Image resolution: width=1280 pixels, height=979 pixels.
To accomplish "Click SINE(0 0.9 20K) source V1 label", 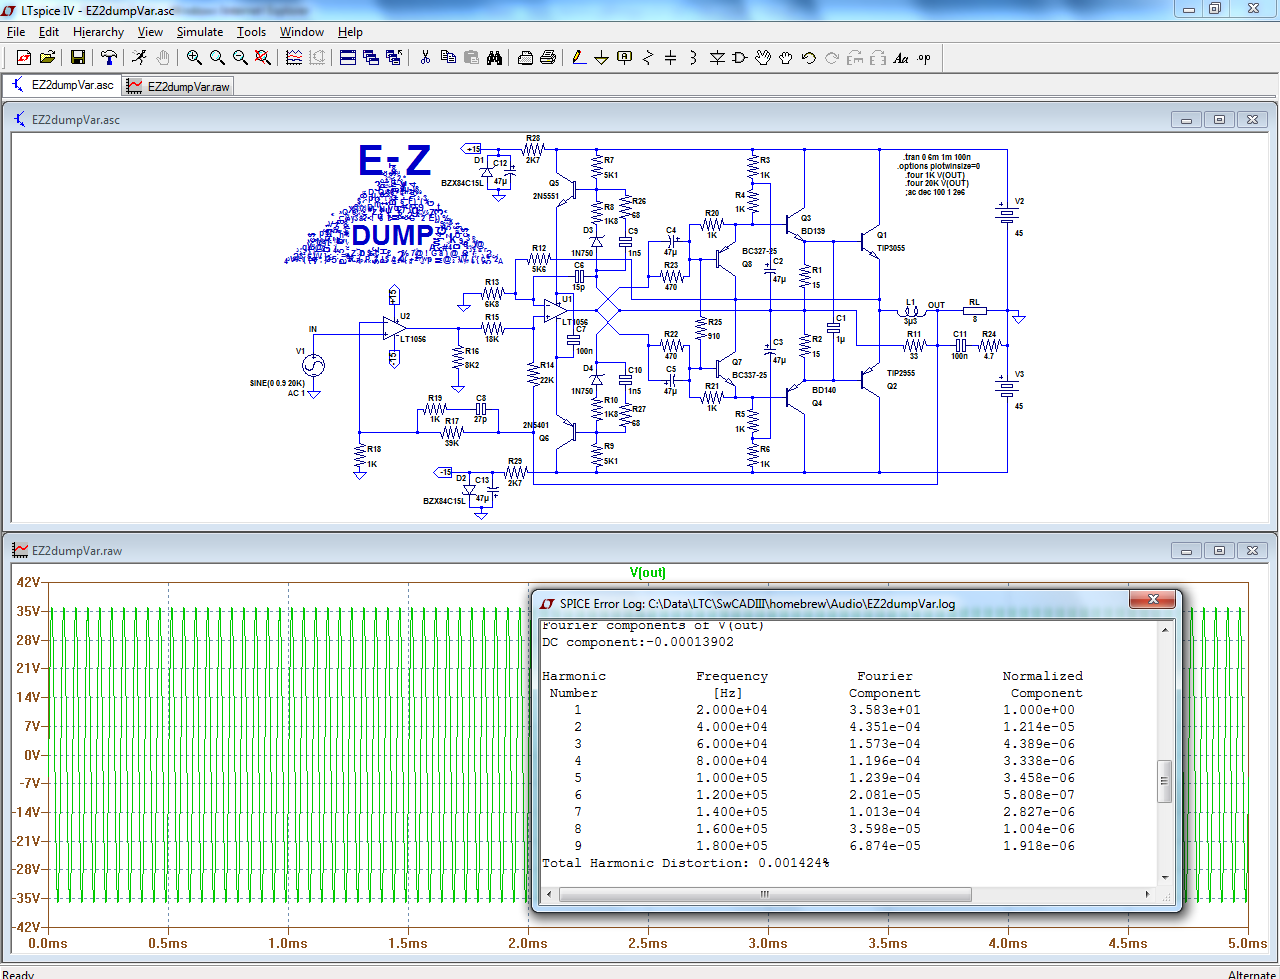I will point(277,383).
